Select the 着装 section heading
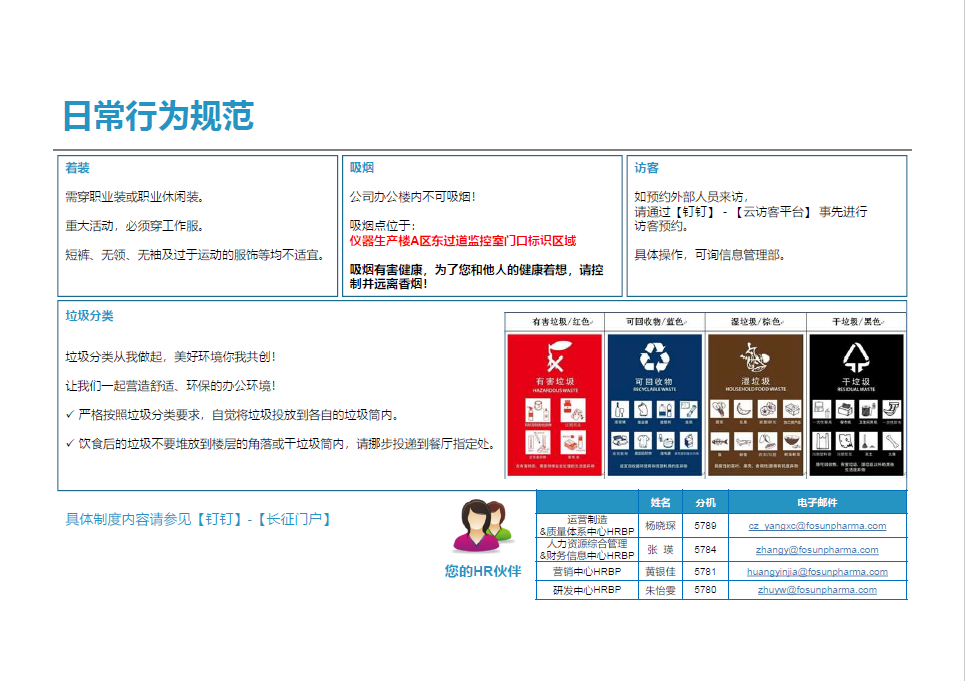Image resolution: width=965 pixels, height=681 pixels. [x=78, y=168]
